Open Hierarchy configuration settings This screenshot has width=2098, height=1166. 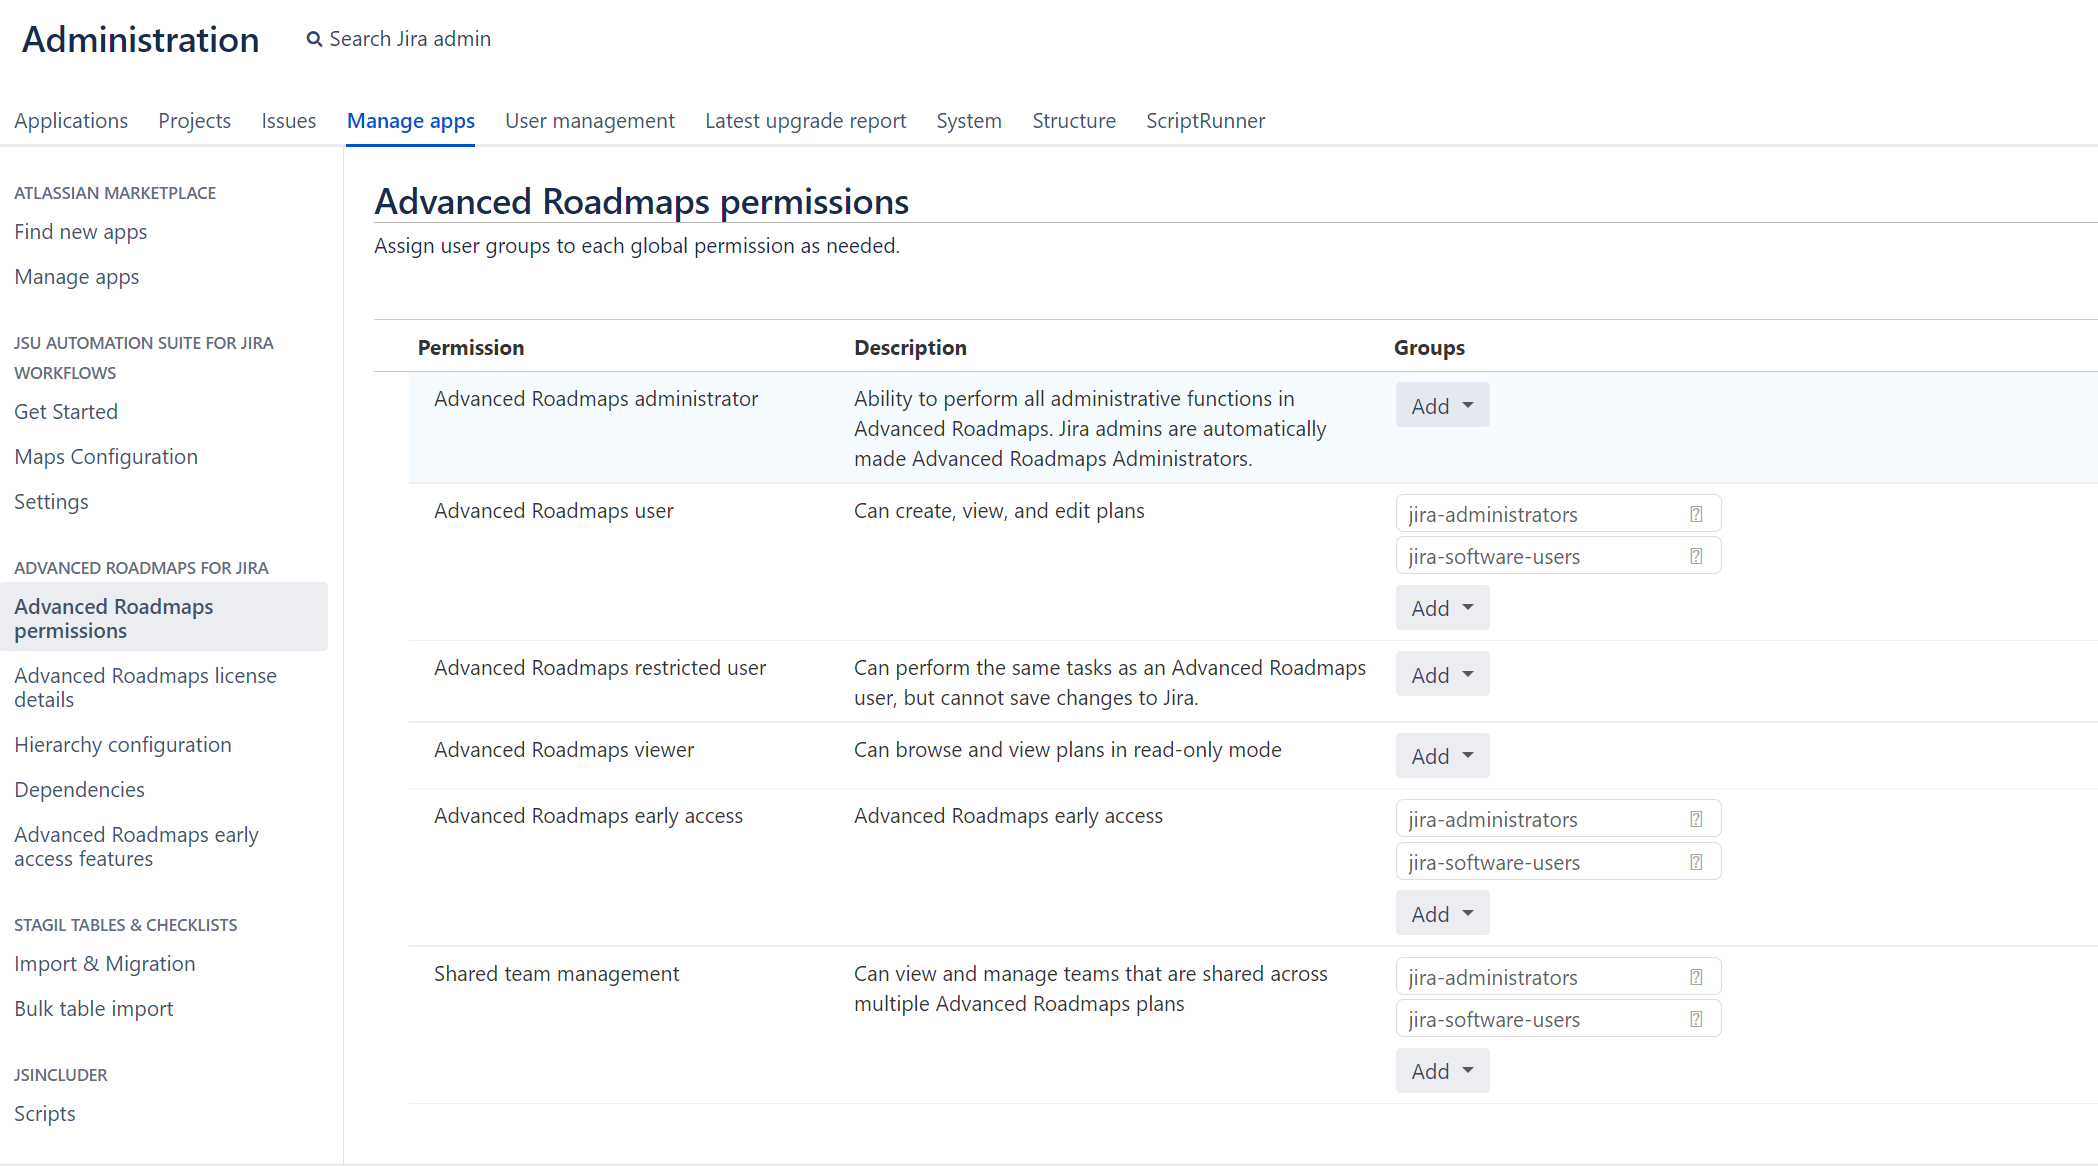coord(122,744)
